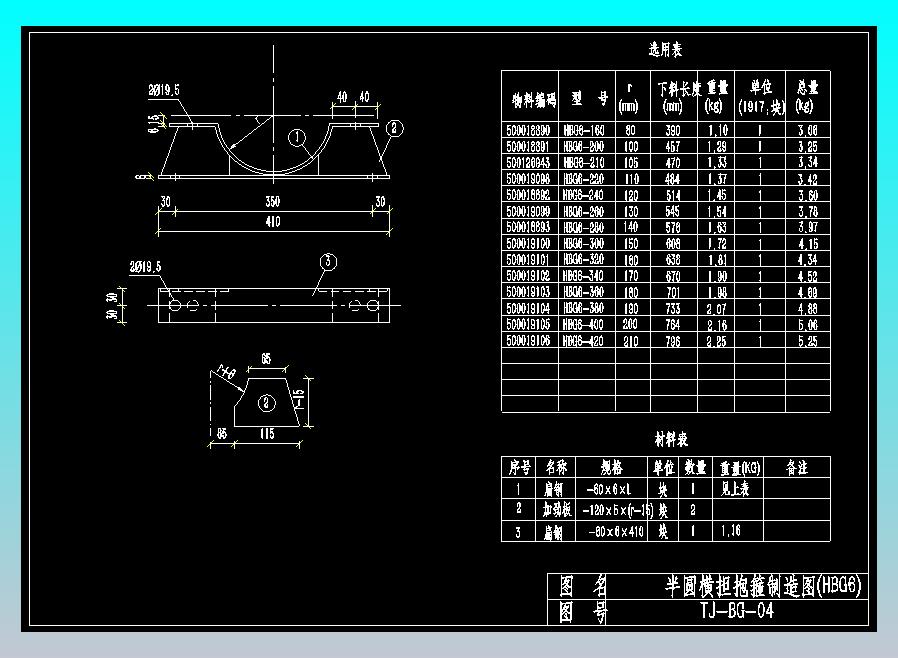Select model HBG6-200 cell
898x658 pixels.
[584, 146]
